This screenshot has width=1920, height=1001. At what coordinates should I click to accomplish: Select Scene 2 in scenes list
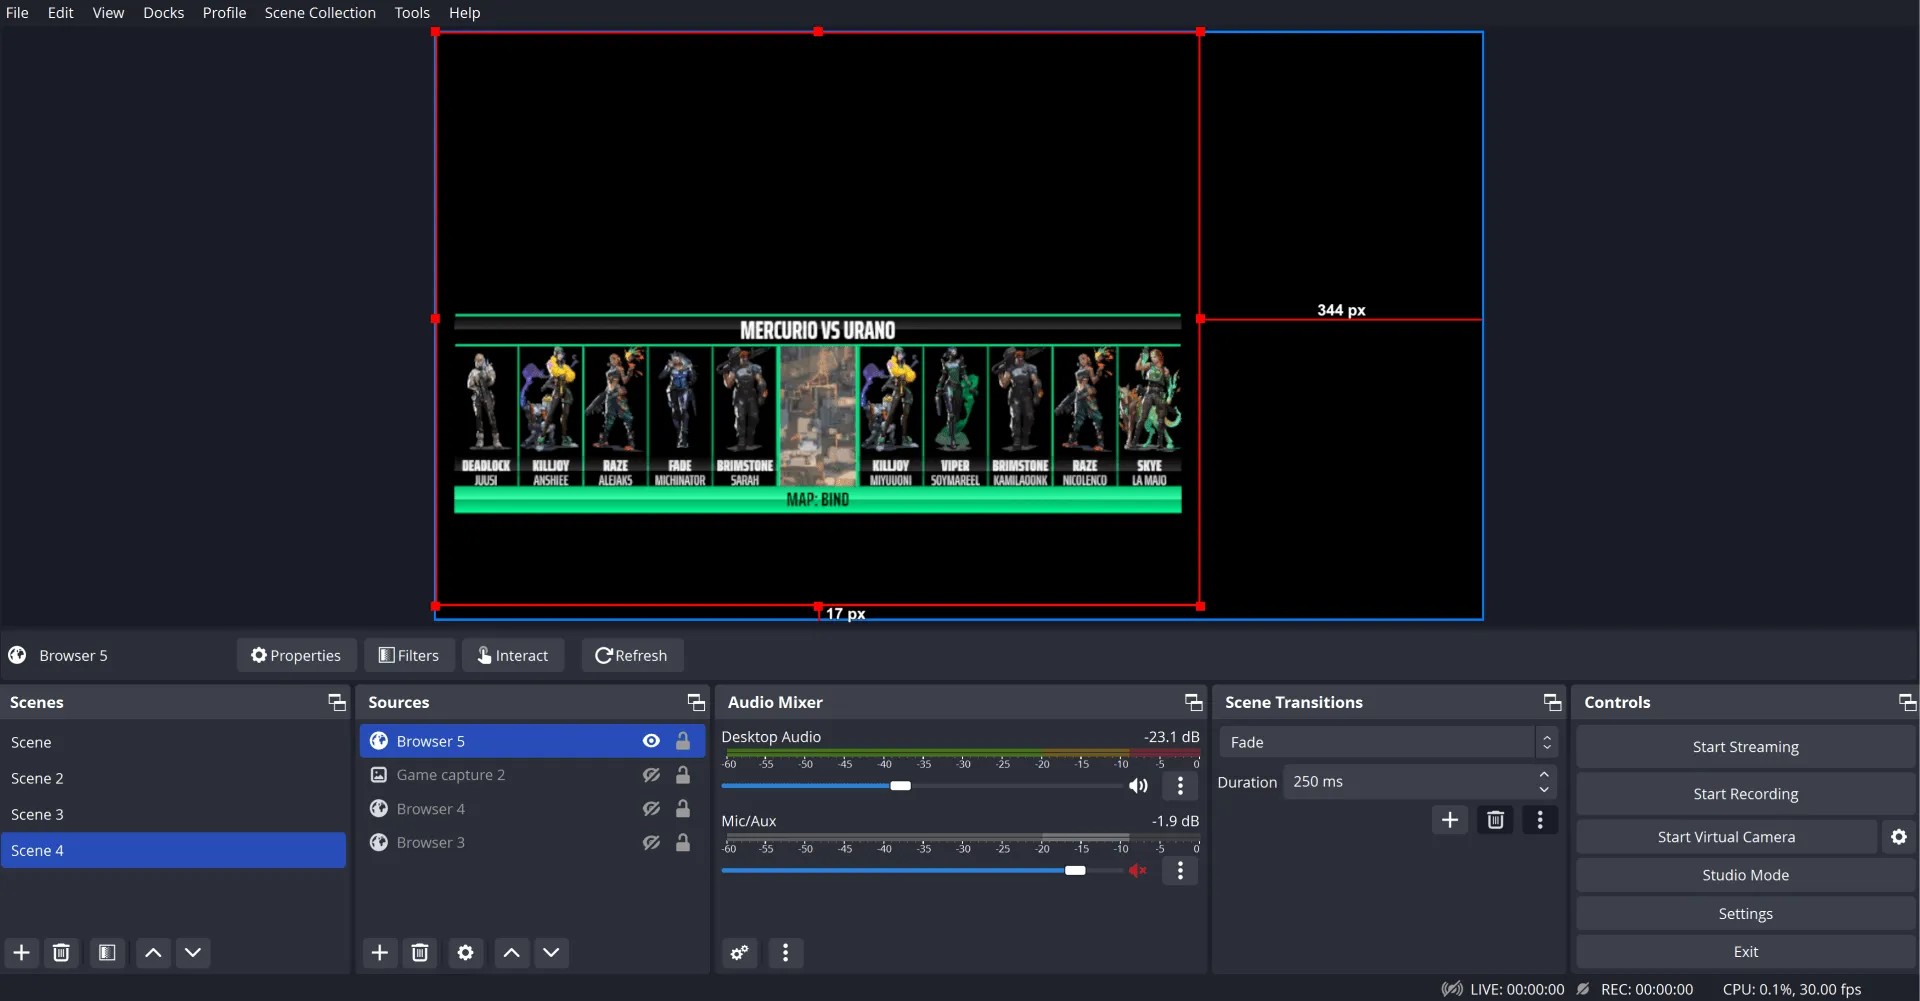tap(173, 778)
